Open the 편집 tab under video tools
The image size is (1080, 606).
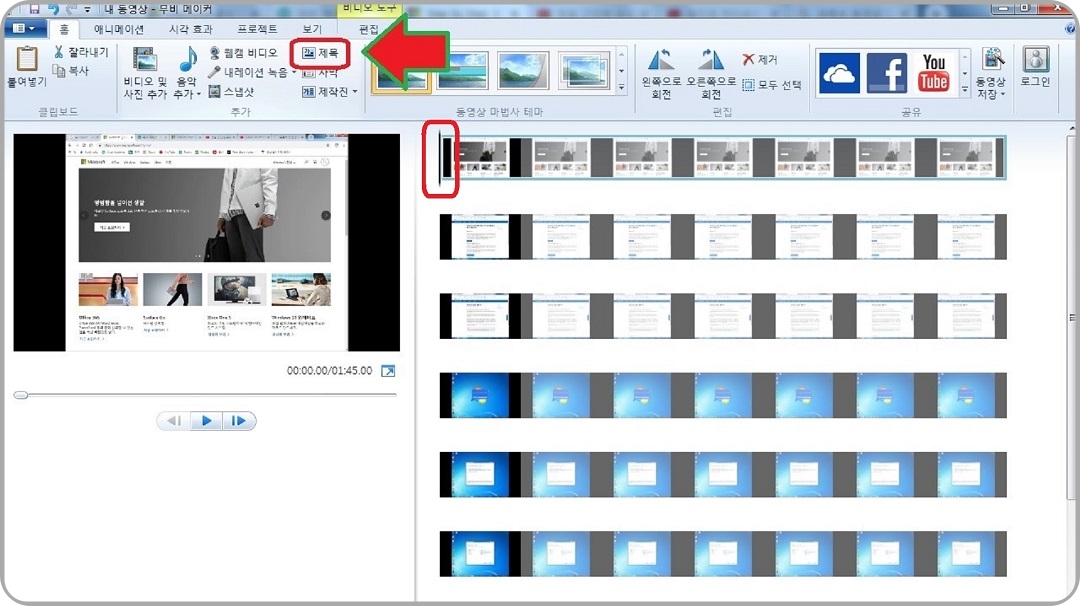(x=368, y=29)
